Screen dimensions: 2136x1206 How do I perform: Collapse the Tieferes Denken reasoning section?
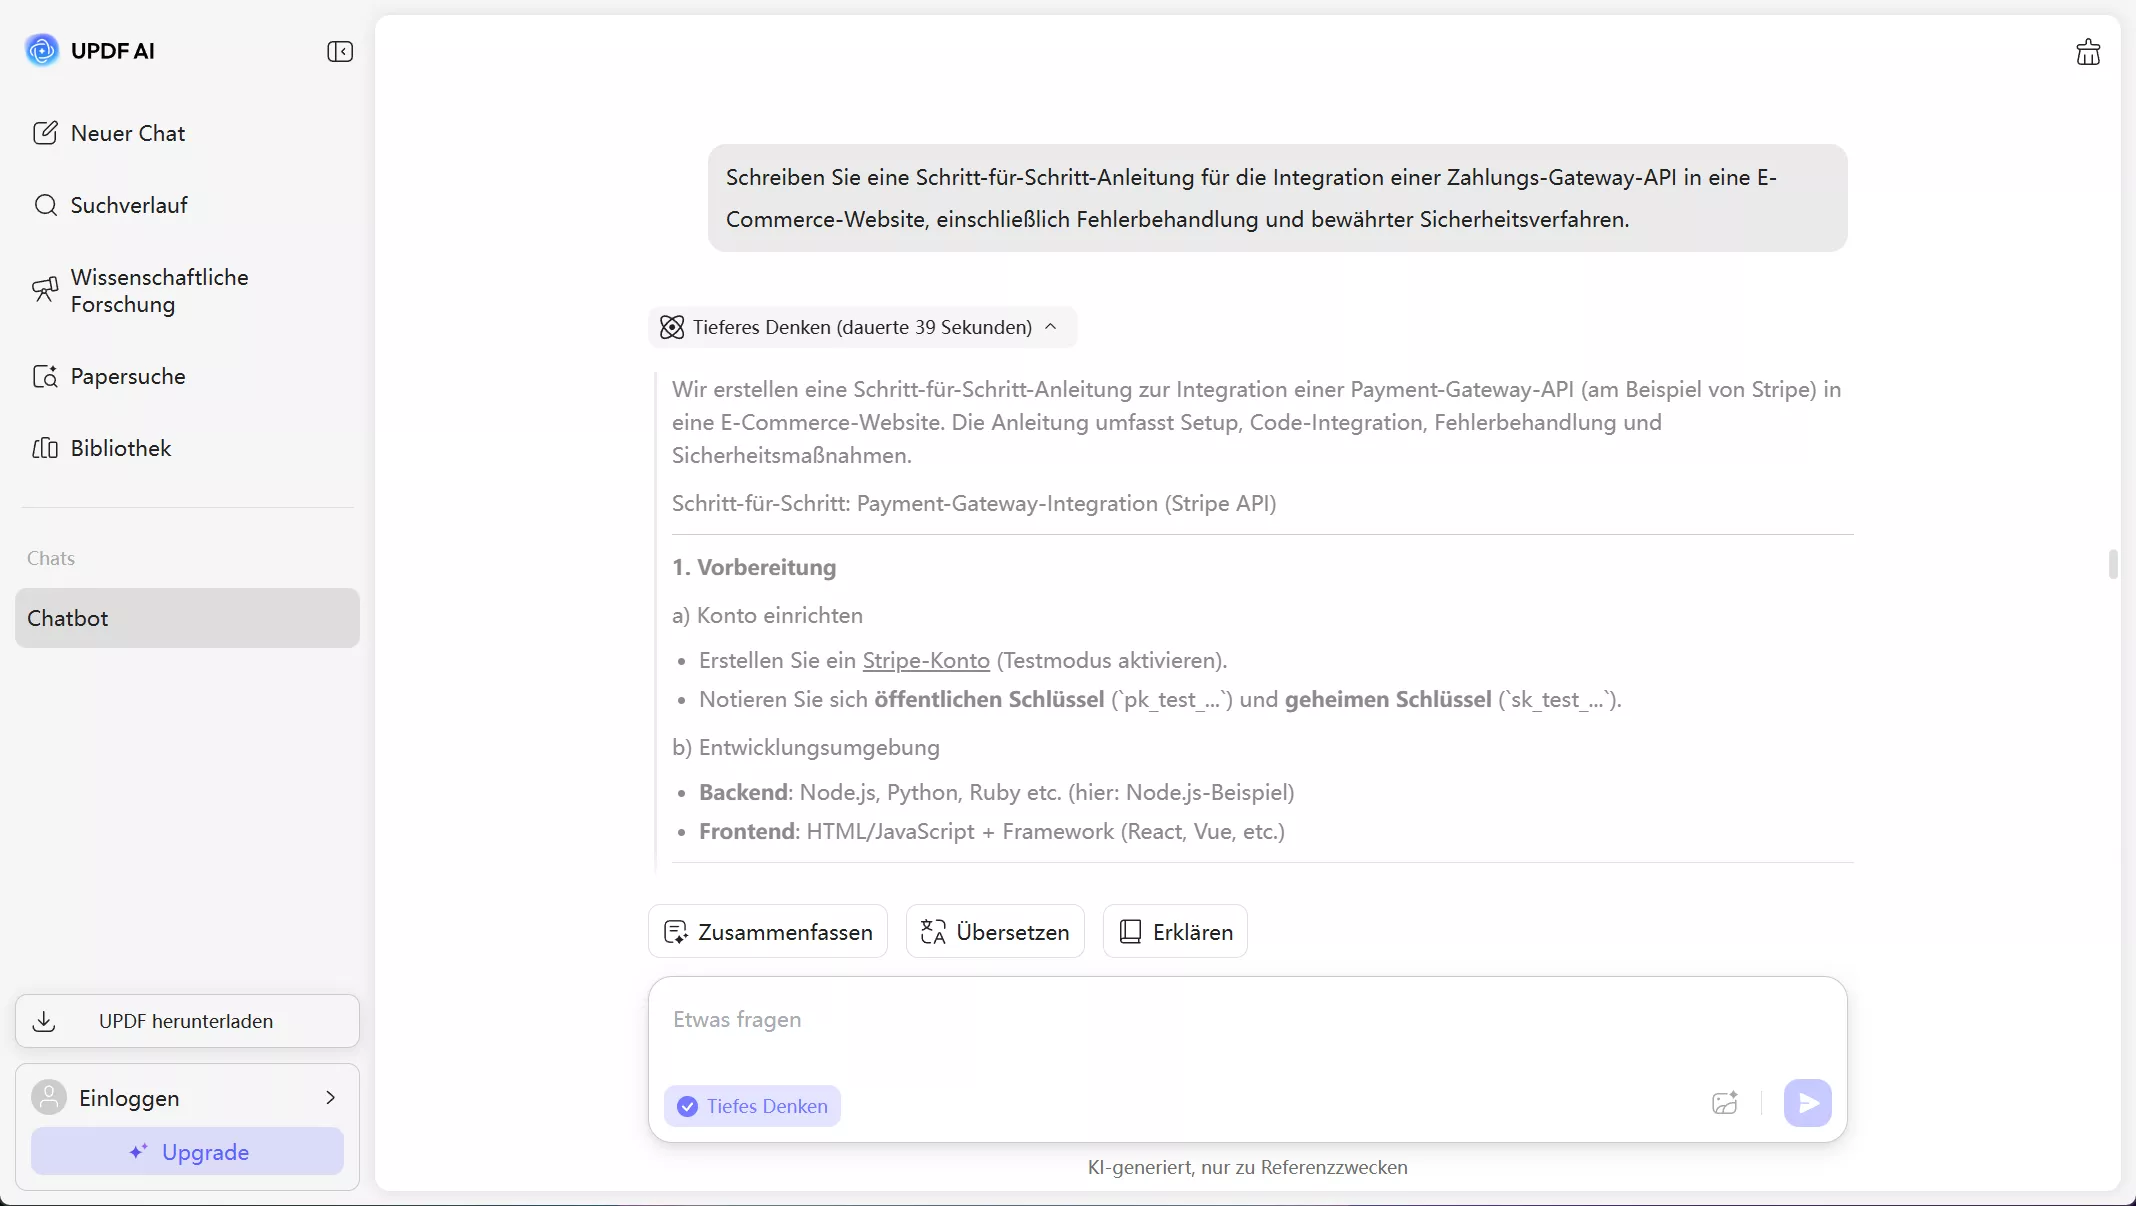pos(1050,327)
